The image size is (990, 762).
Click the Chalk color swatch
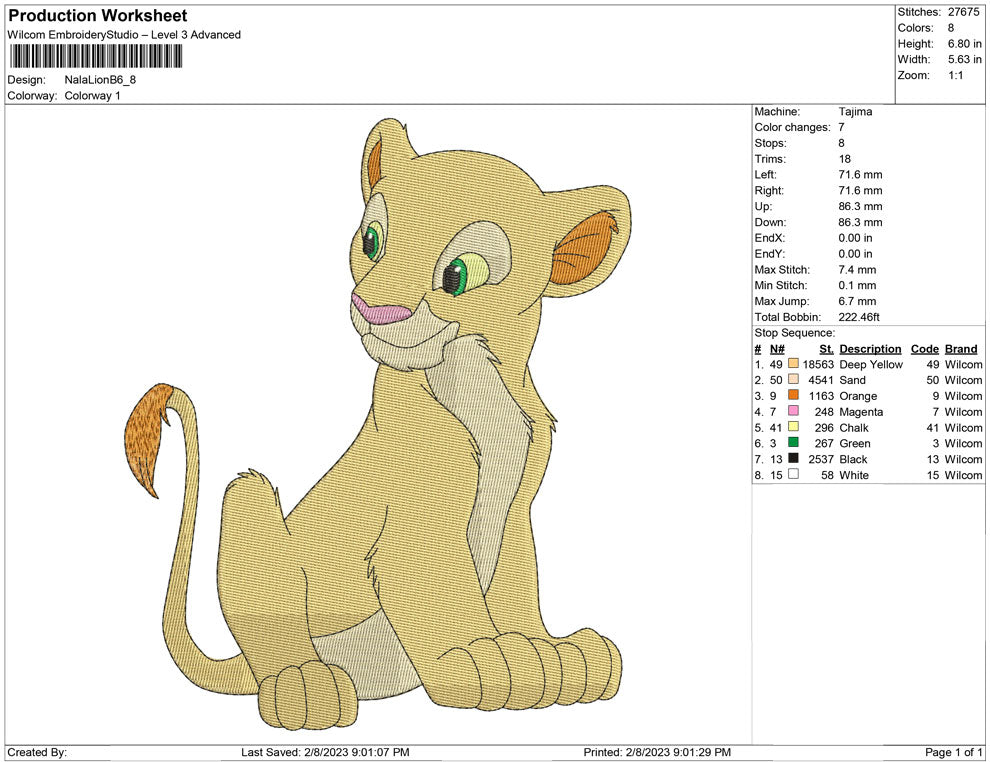[793, 427]
